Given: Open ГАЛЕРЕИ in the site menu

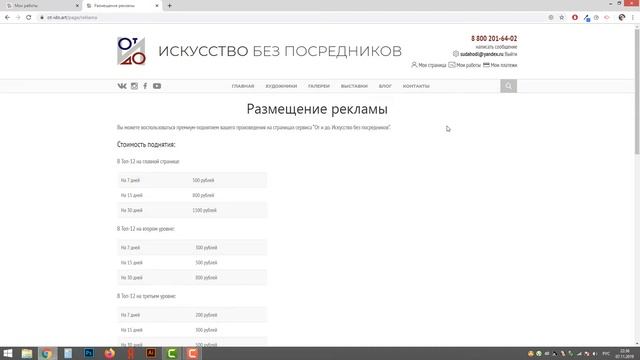Looking at the screenshot, I should (319, 86).
